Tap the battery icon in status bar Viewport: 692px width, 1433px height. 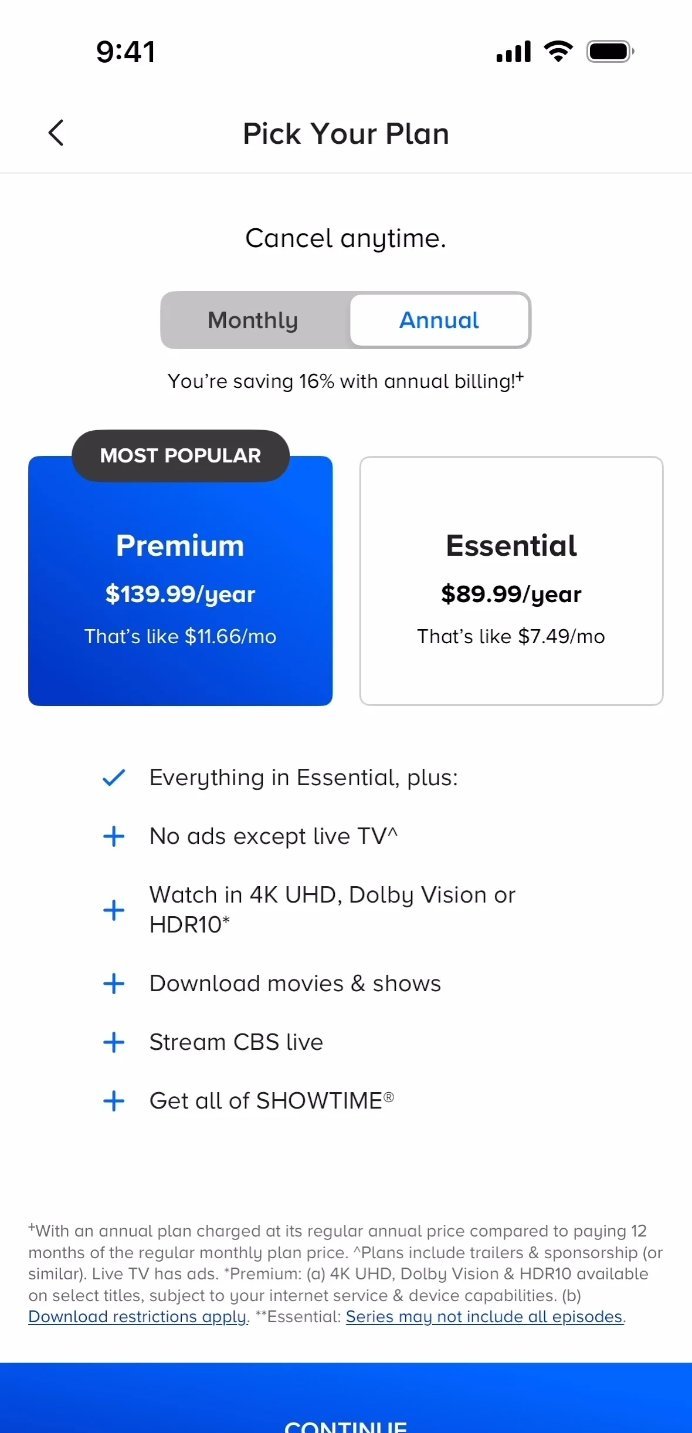[x=610, y=52]
